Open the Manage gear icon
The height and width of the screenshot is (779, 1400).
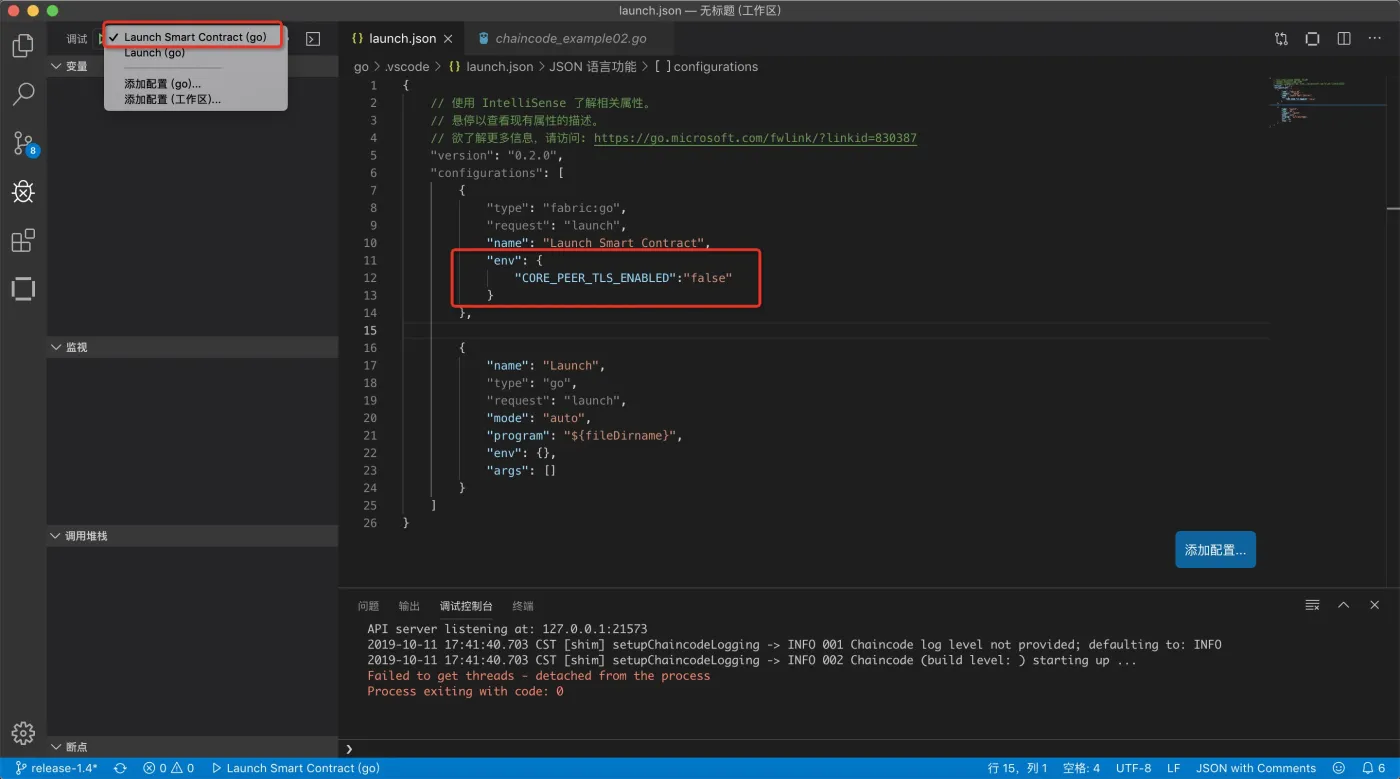pyautogui.click(x=23, y=733)
